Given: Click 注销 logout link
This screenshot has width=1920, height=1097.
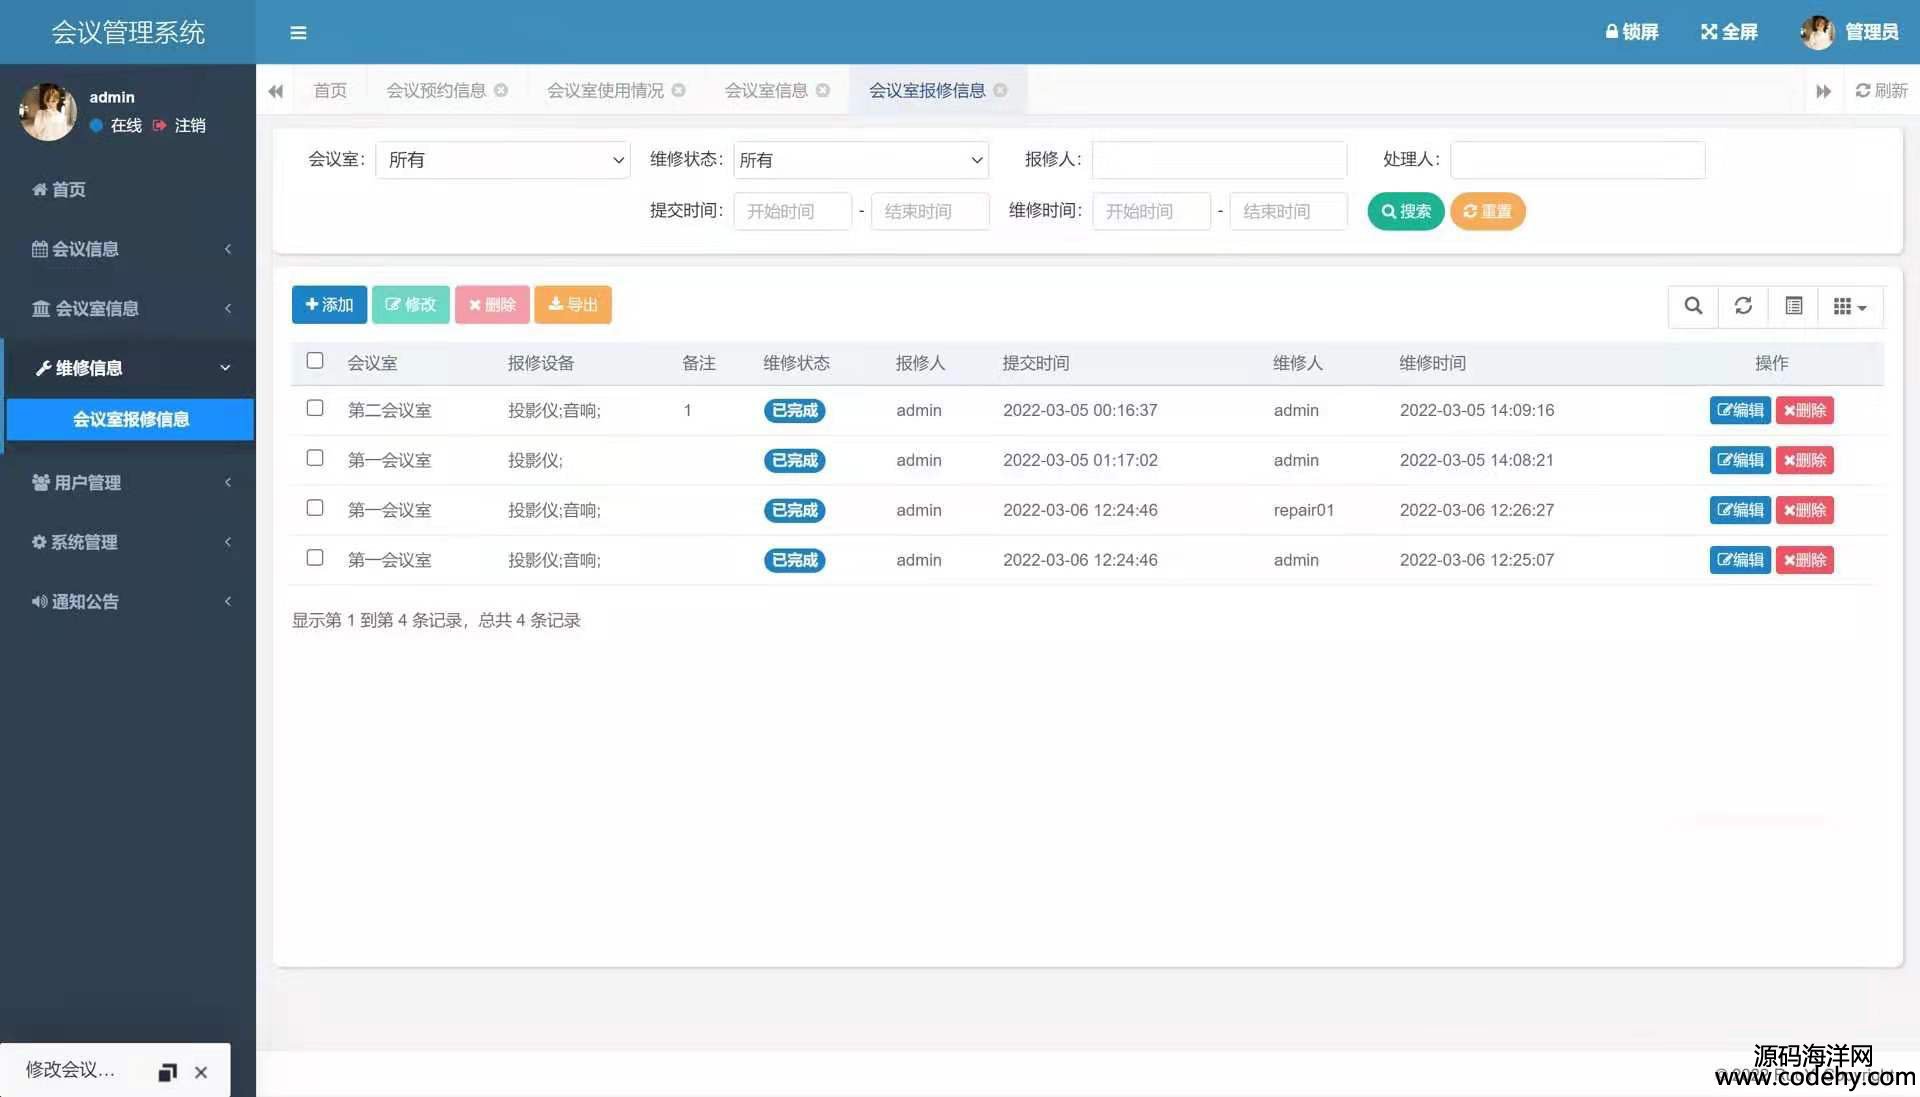Looking at the screenshot, I should (x=180, y=125).
